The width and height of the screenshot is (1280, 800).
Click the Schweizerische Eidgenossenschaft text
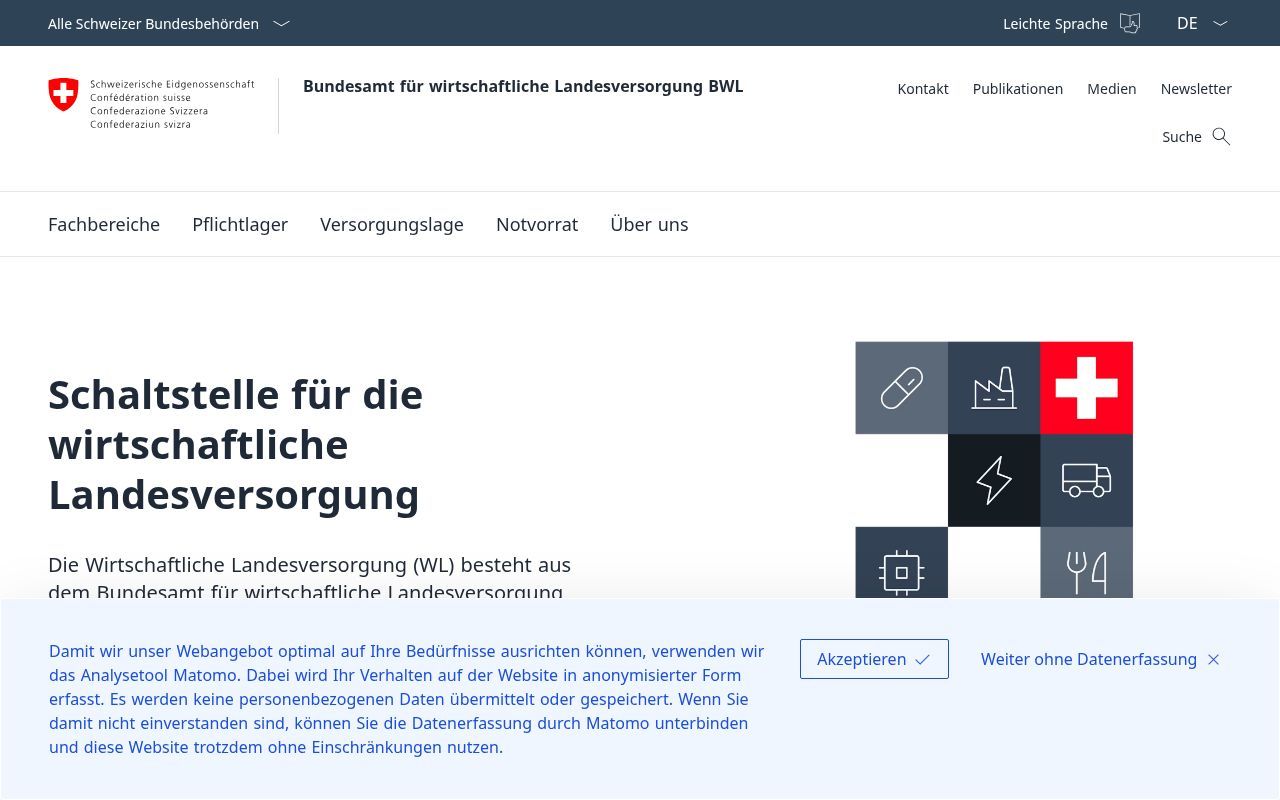click(172, 85)
